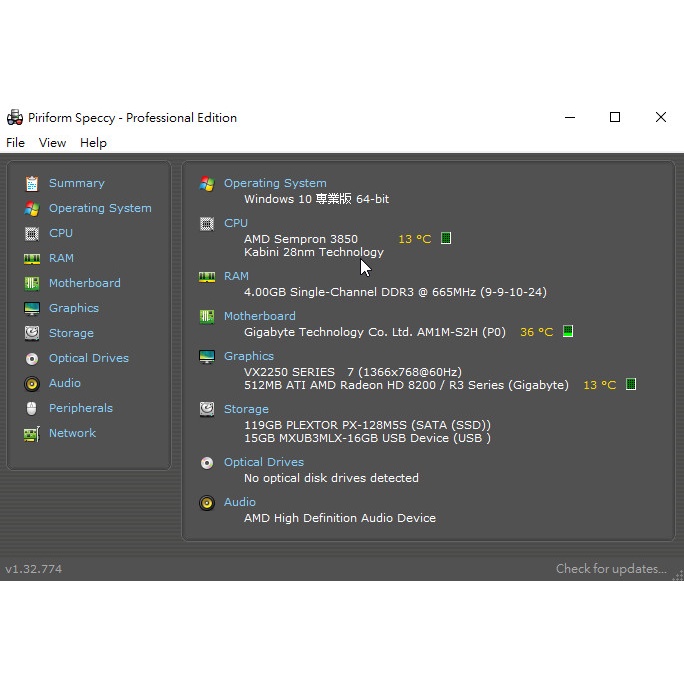Click the Check for updates link
Viewport: 684px width, 684px height.
click(611, 569)
